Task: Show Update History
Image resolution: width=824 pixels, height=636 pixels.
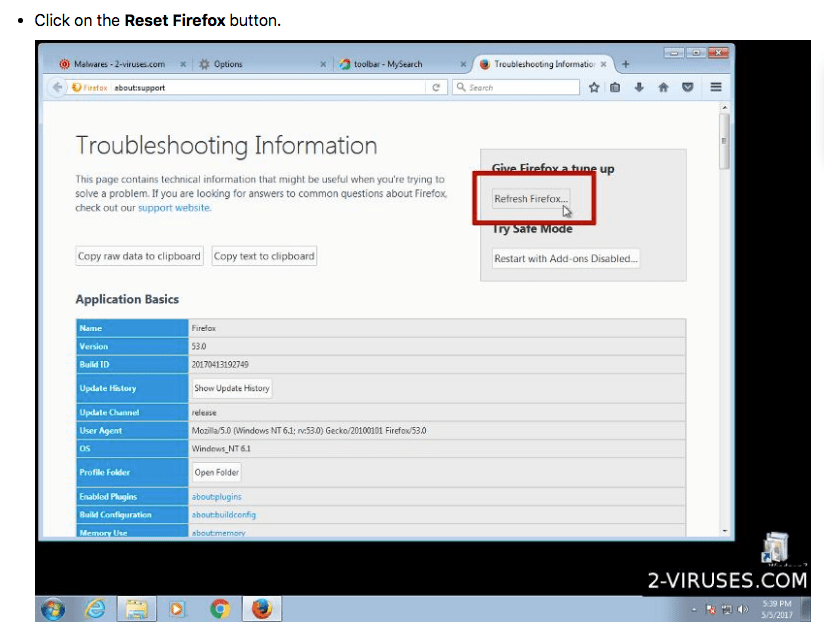Action: 232,388
